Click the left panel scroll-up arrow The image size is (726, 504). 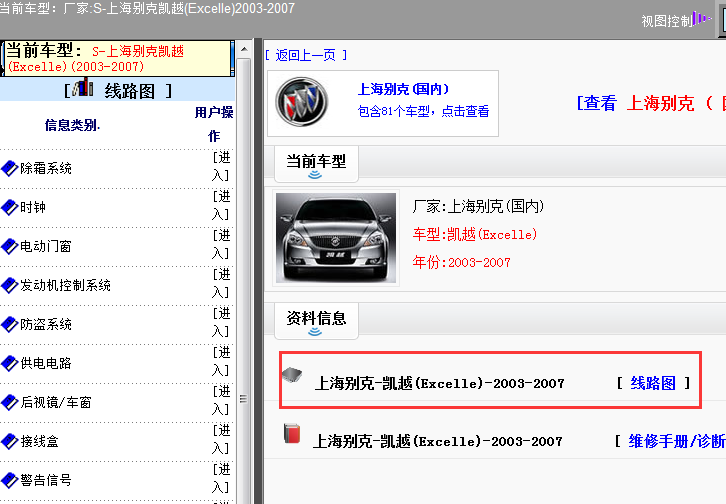244,49
